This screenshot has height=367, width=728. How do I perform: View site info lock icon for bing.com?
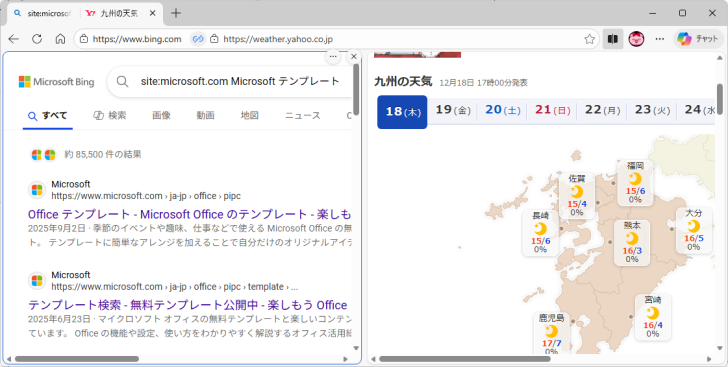pyautogui.click(x=84, y=39)
